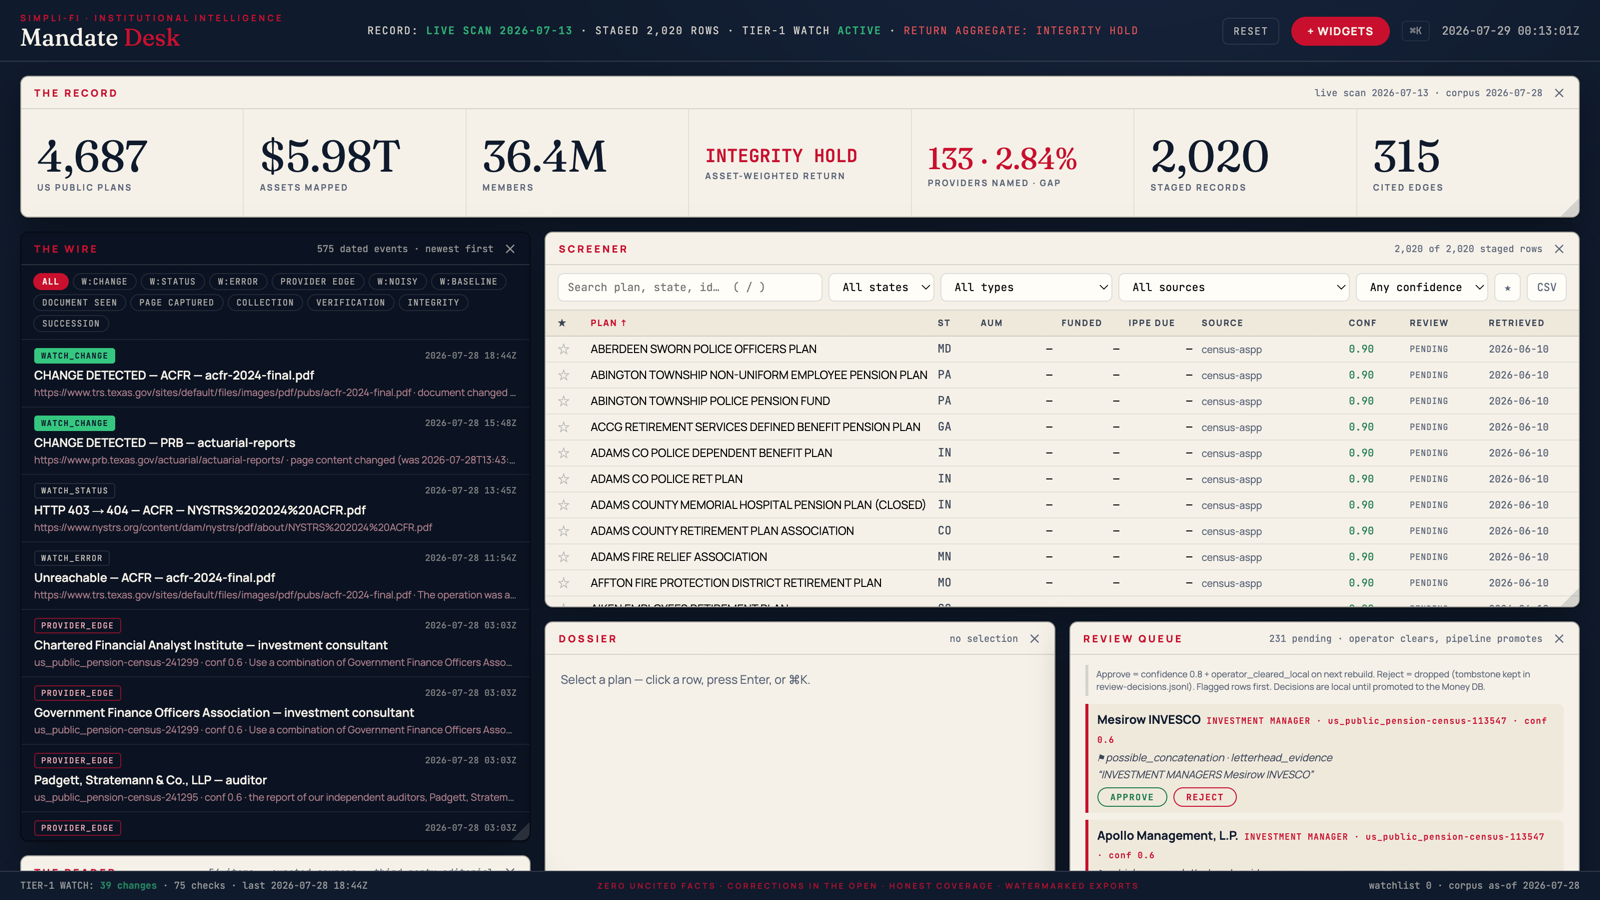Viewport: 1600px width, 900px height.
Task: Toggle SUCCESSION filter chip
Action: tap(71, 324)
